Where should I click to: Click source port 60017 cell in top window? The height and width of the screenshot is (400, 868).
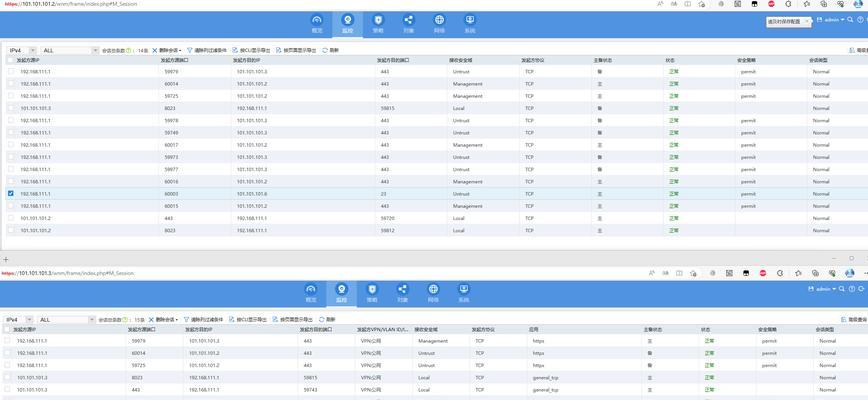pos(170,145)
